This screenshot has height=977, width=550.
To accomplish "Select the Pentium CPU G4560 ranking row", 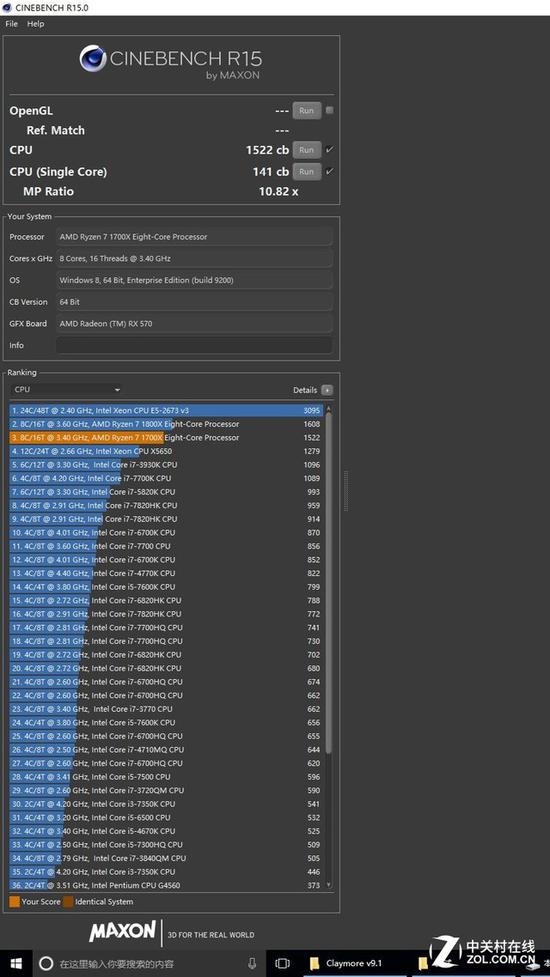I will click(x=166, y=885).
